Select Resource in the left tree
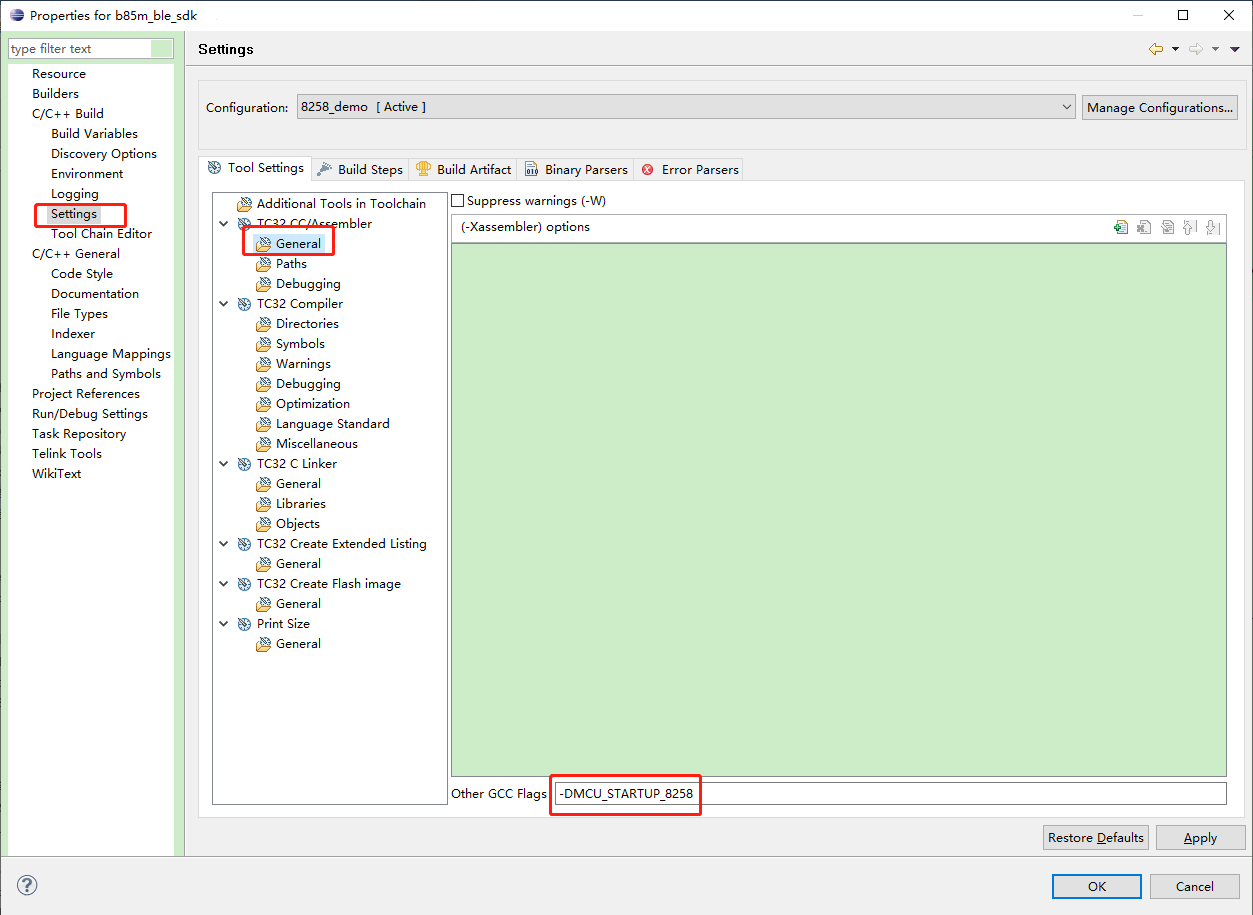 click(59, 73)
